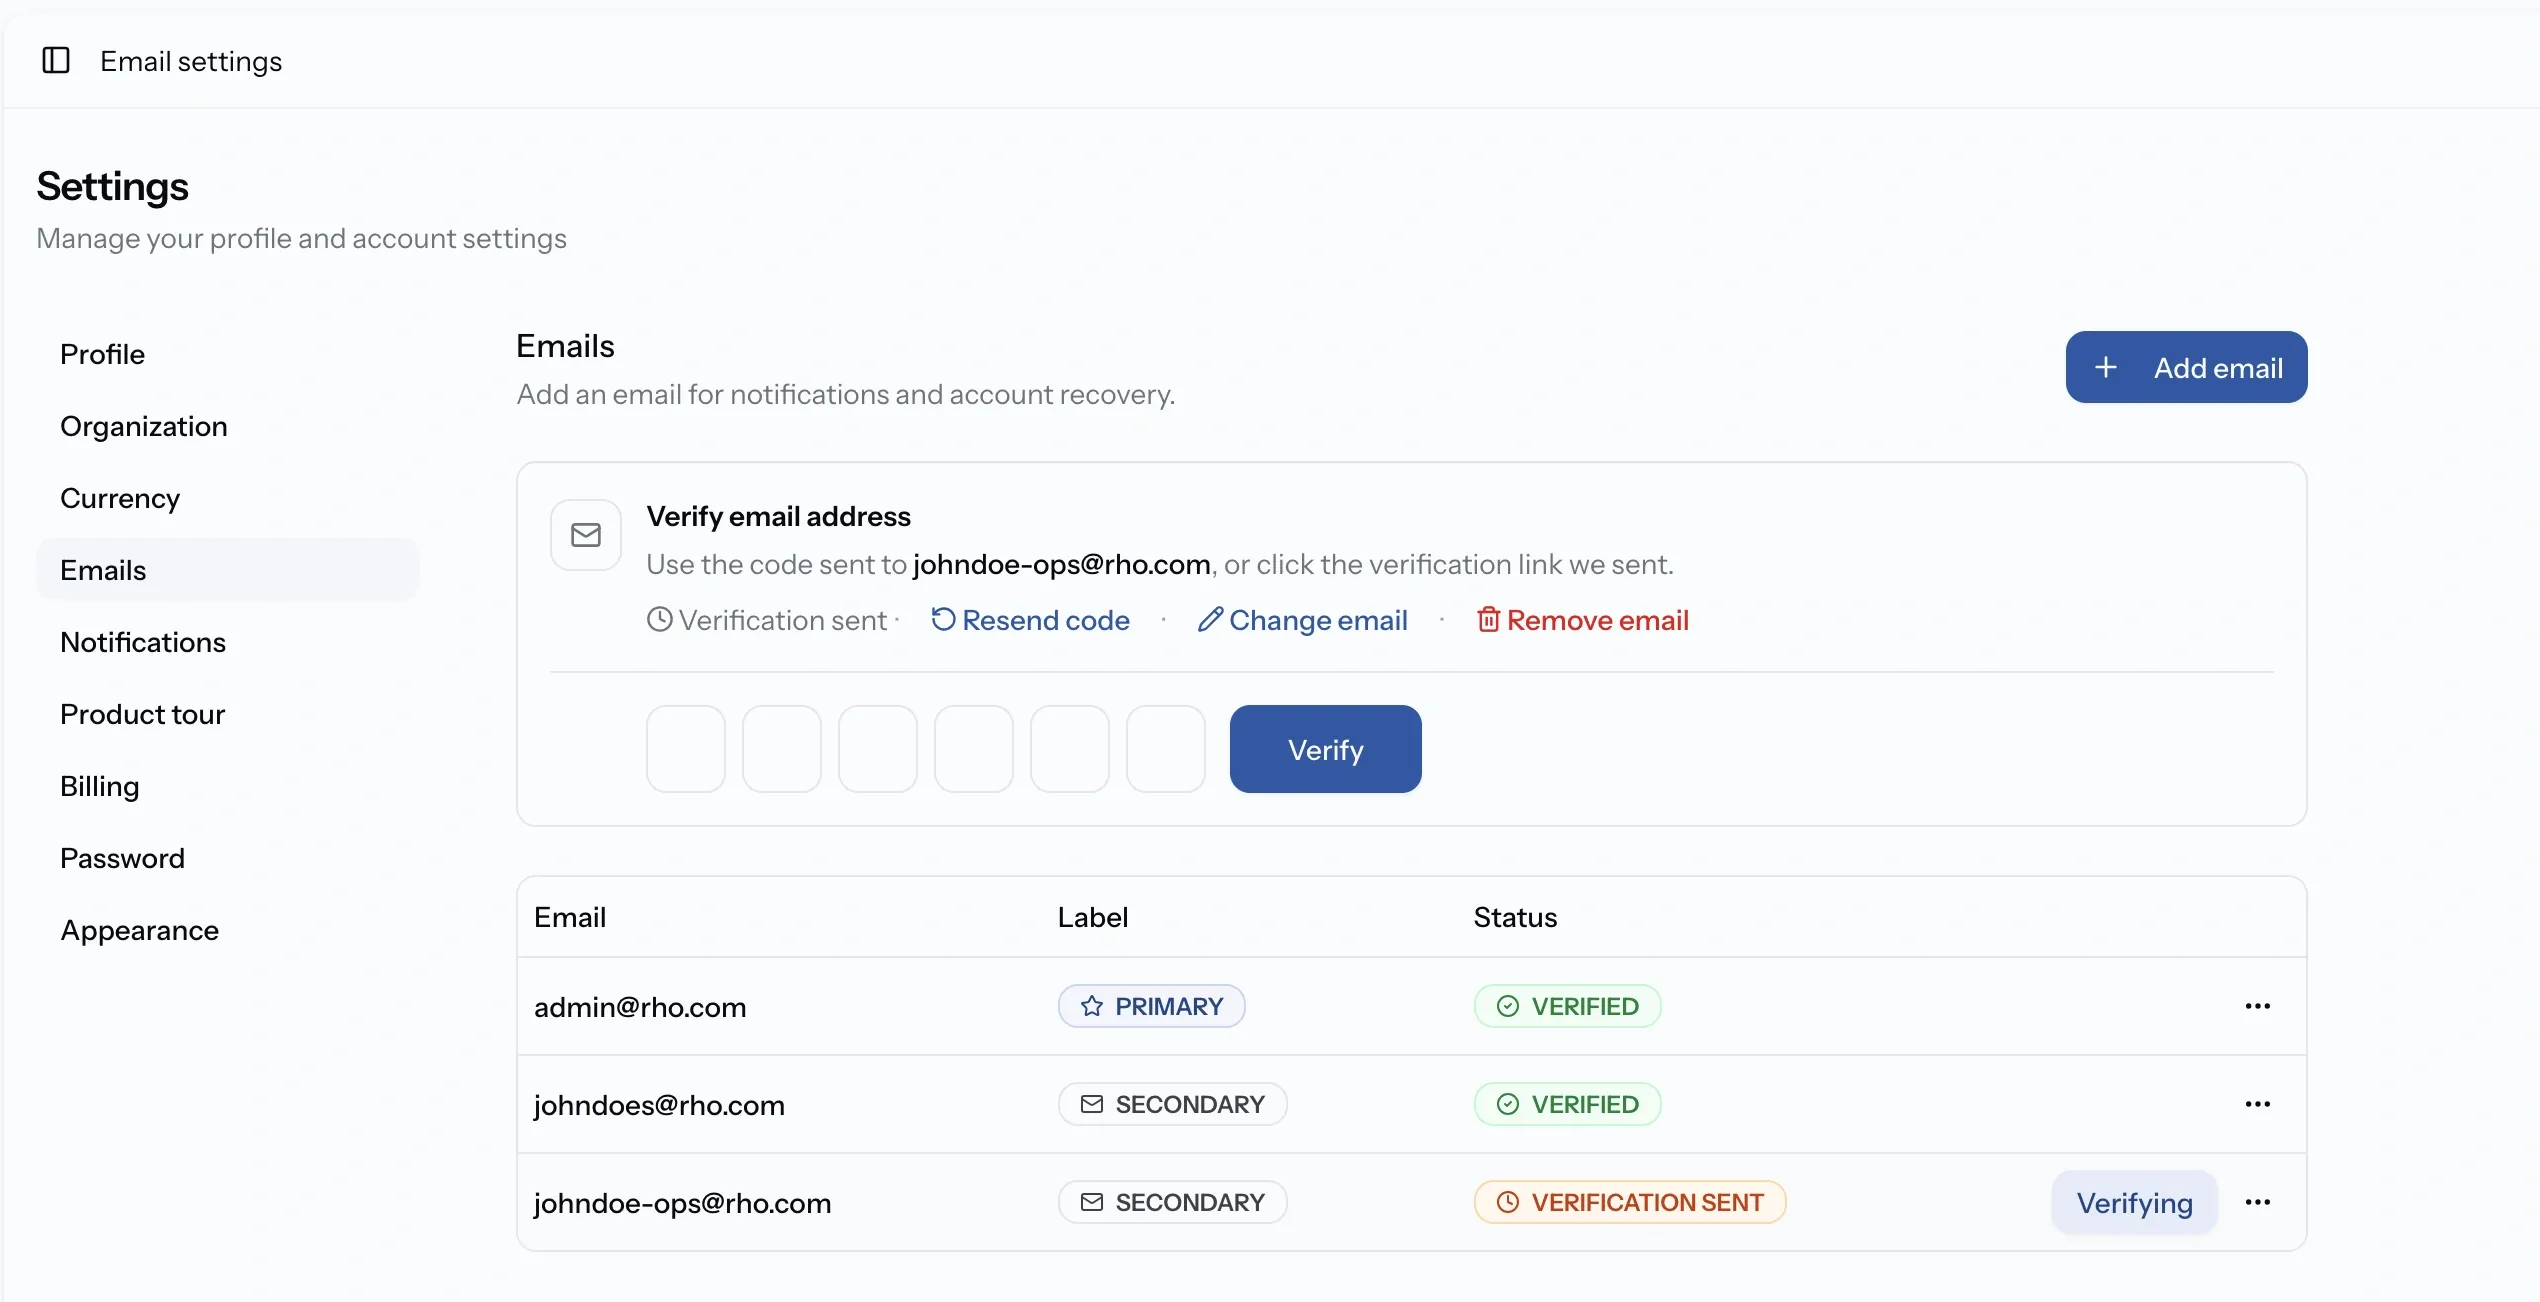Click the SECONDARY badge for johndoes@rho.com
The image size is (2540, 1302).
click(1172, 1104)
